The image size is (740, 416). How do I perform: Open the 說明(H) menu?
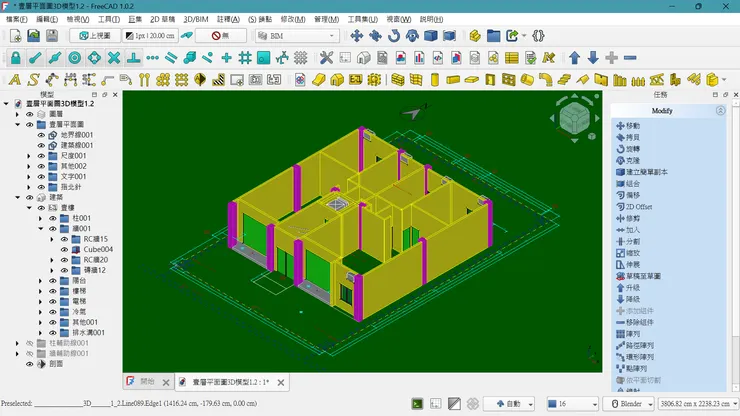(x=431, y=19)
